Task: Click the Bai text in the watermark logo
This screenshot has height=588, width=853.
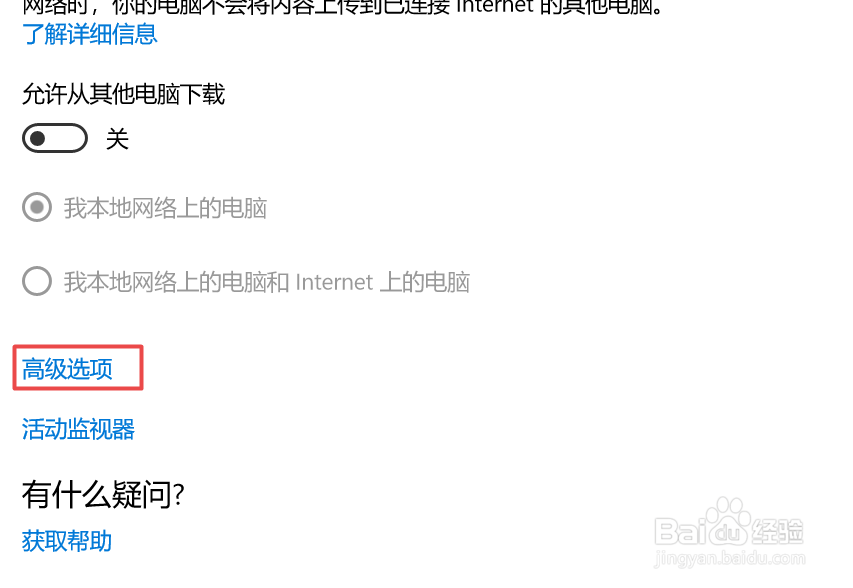Action: pos(680,531)
